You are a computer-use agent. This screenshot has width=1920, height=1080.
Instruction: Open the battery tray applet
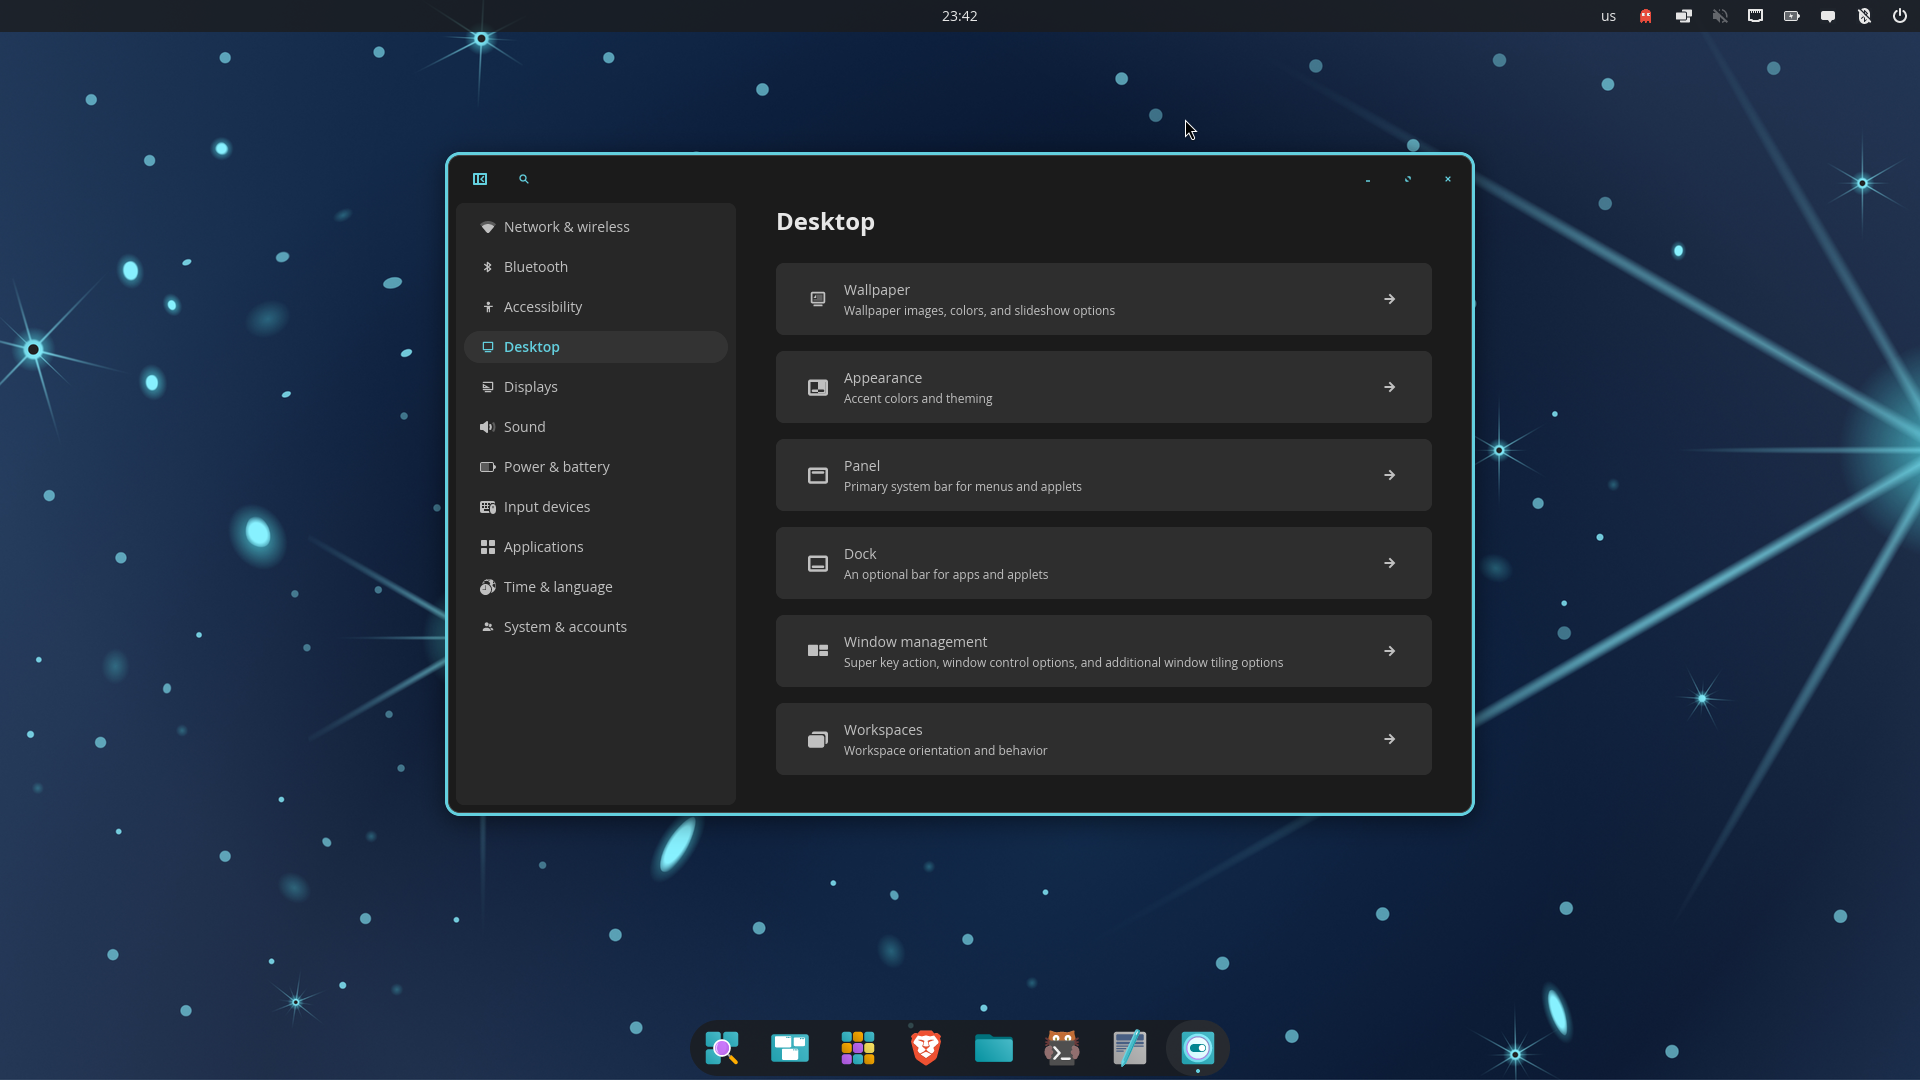point(1792,16)
